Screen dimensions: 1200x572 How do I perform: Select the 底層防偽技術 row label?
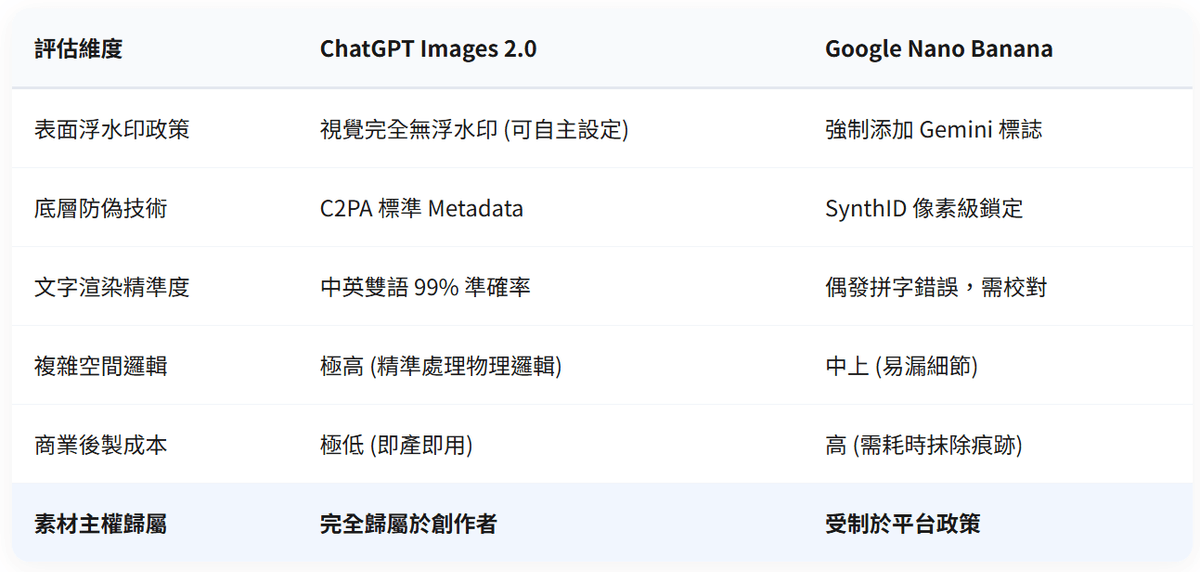101,208
